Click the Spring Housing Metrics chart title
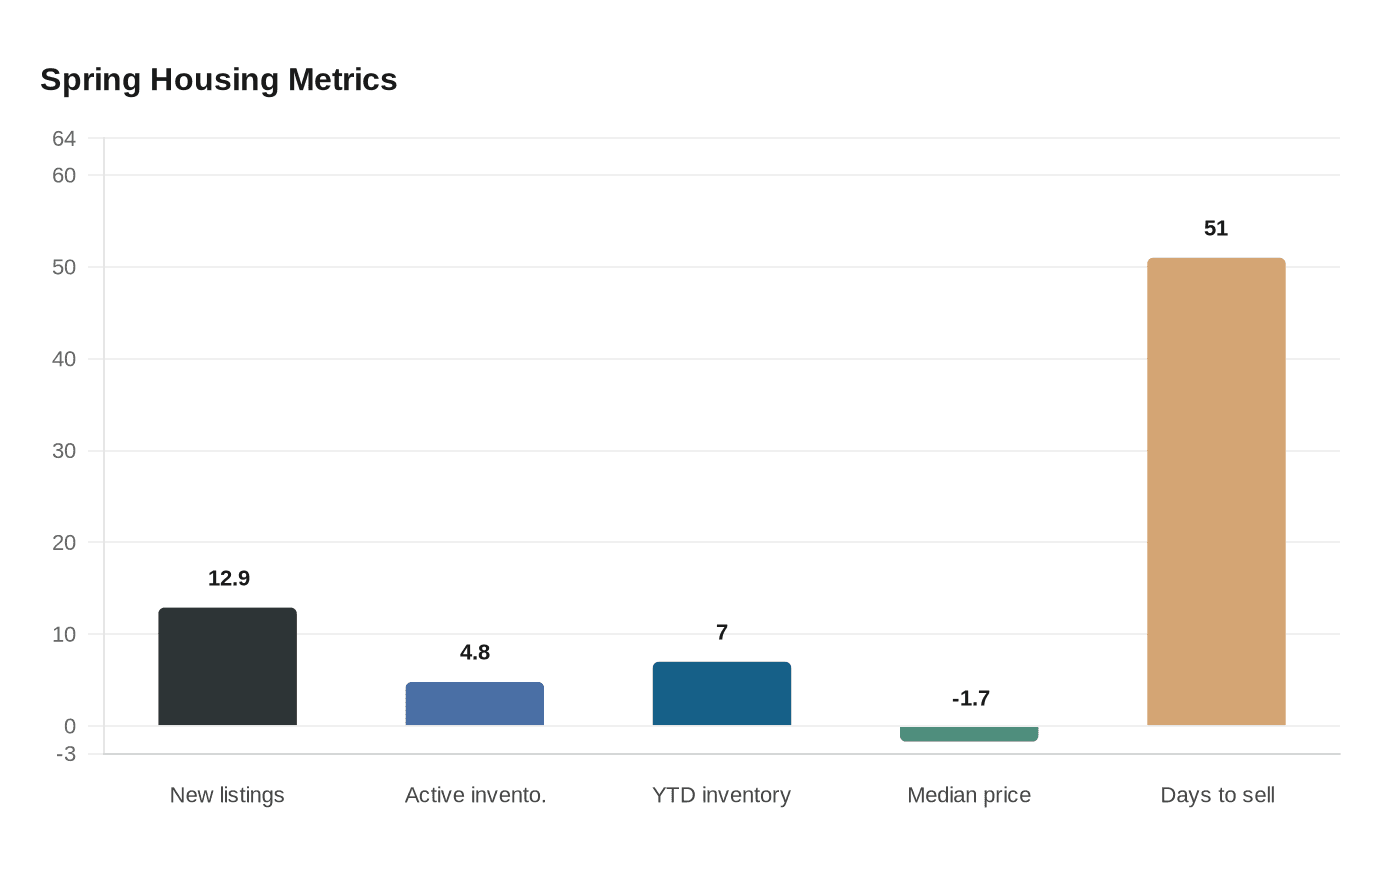The height and width of the screenshot is (880, 1400). pos(218,80)
